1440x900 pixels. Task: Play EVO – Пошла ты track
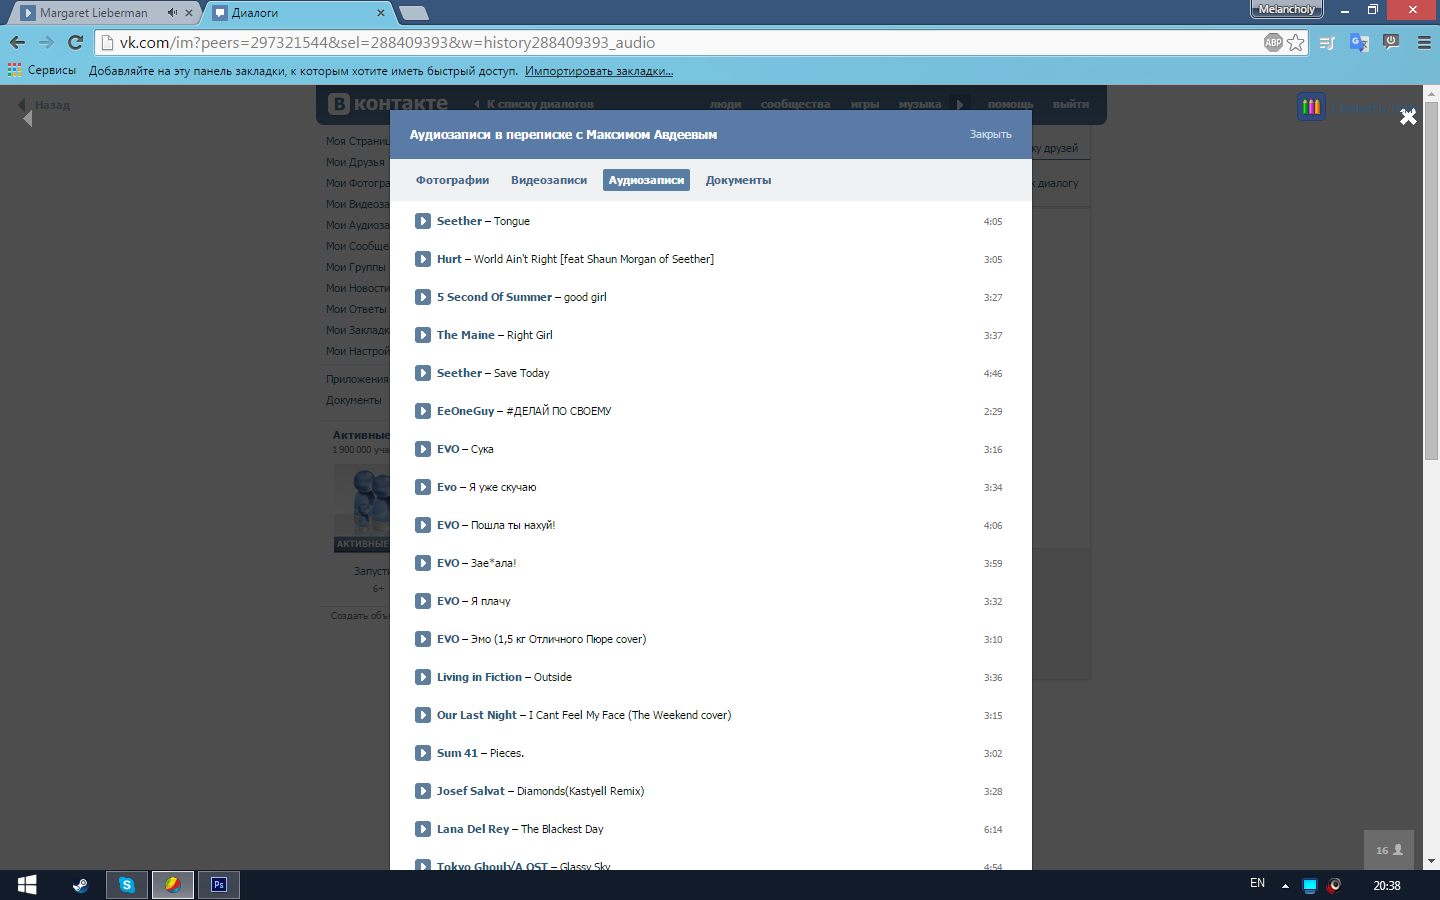(x=423, y=525)
